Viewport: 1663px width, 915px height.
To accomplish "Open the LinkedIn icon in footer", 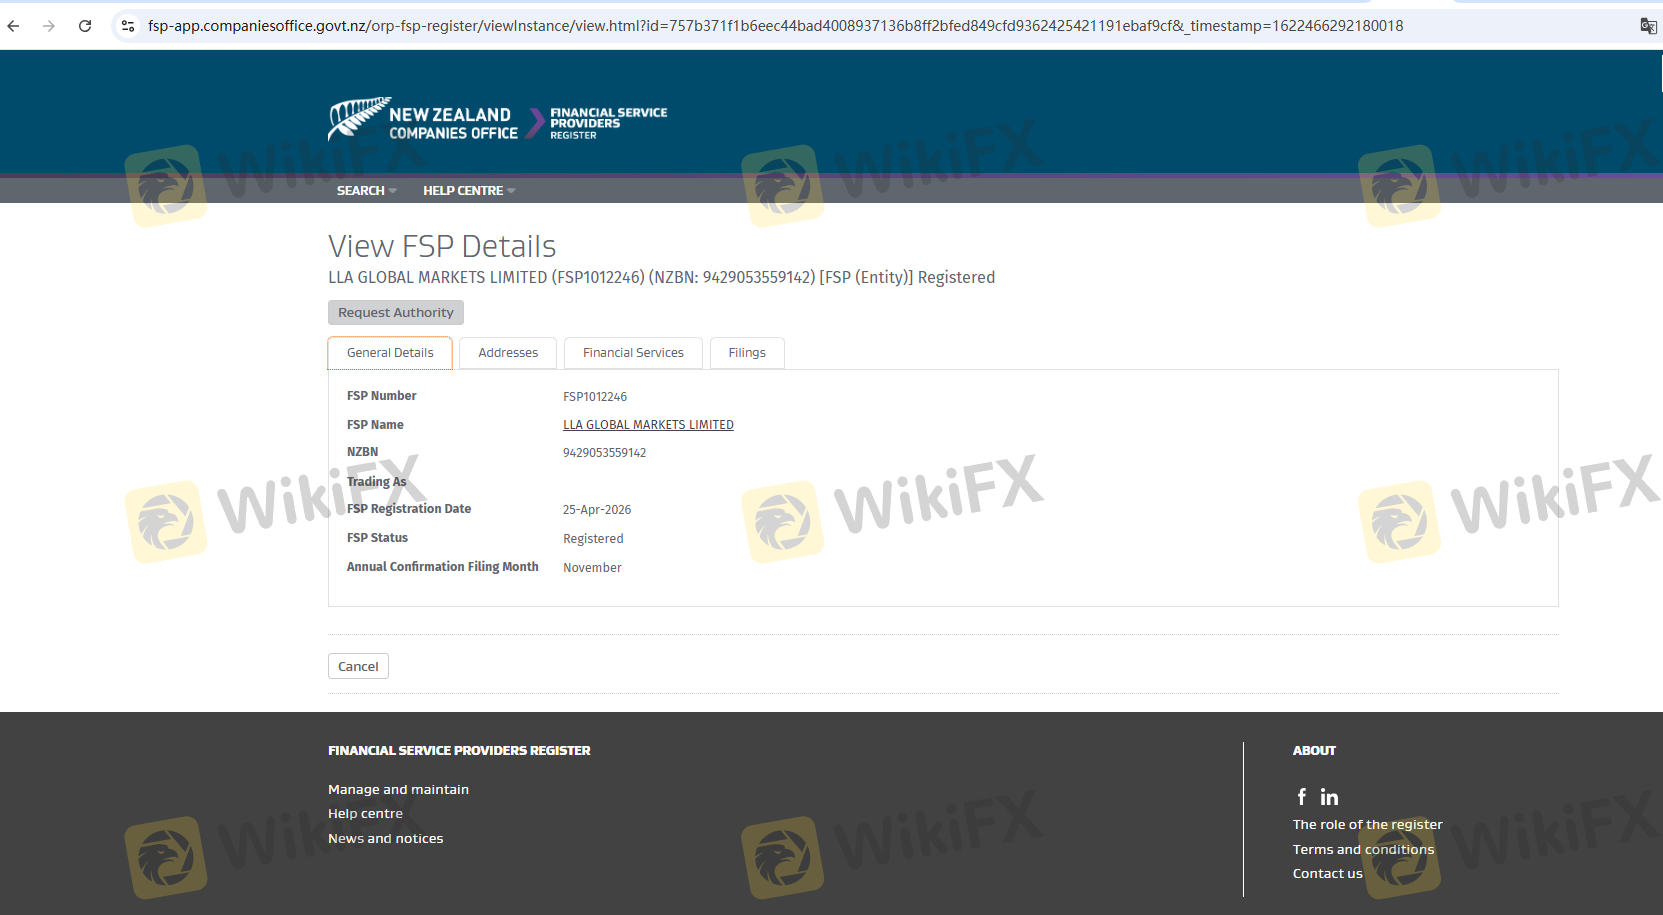I will [1329, 797].
